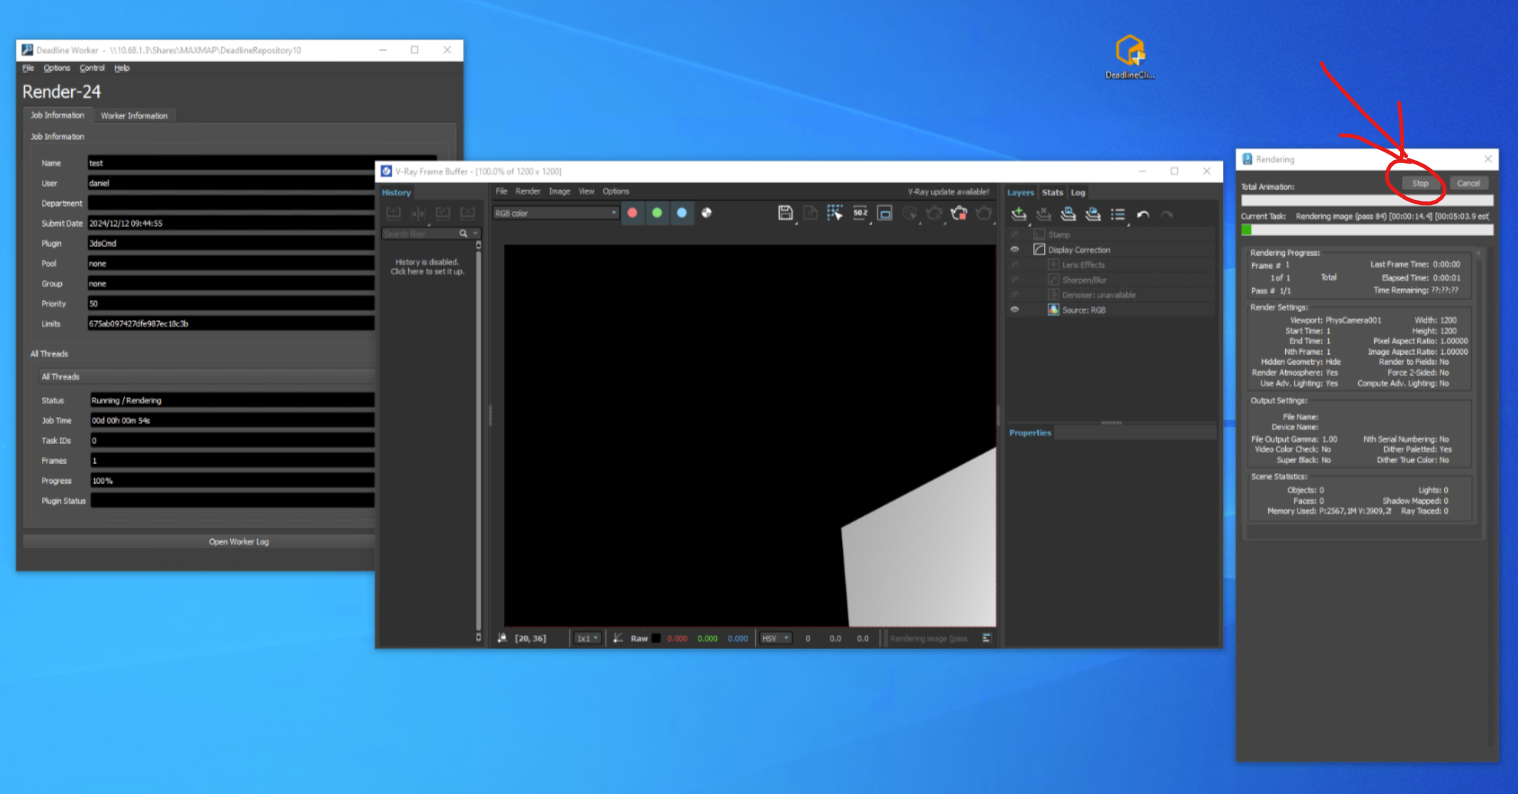Open Options menu in V-Ray Frame Buffer
The image size is (1518, 794).
(x=616, y=191)
